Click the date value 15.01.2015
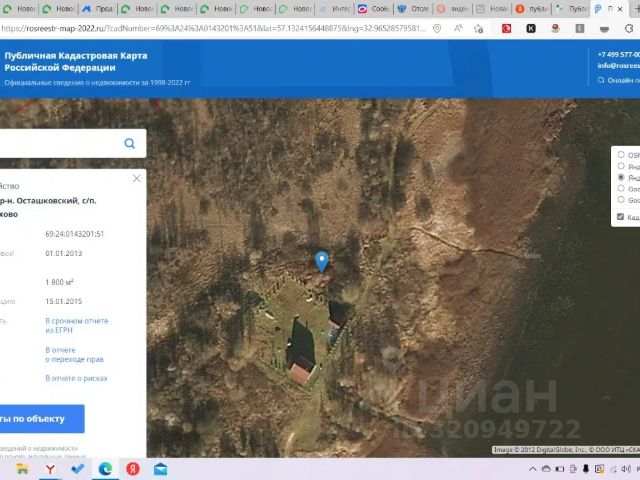The width and height of the screenshot is (640, 480). [x=64, y=301]
